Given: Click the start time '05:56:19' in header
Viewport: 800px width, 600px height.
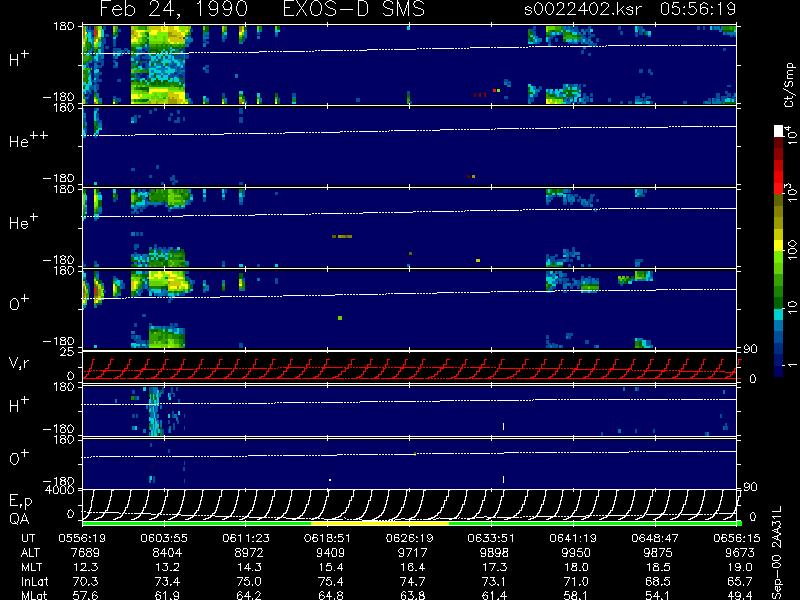Looking at the screenshot, I should pos(698,9).
